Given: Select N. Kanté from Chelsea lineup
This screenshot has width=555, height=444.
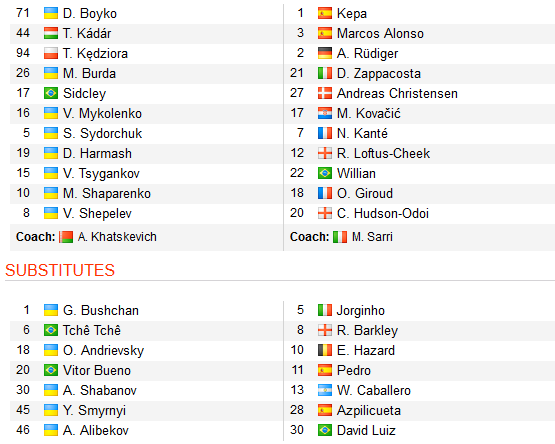Looking at the screenshot, I should tap(362, 133).
